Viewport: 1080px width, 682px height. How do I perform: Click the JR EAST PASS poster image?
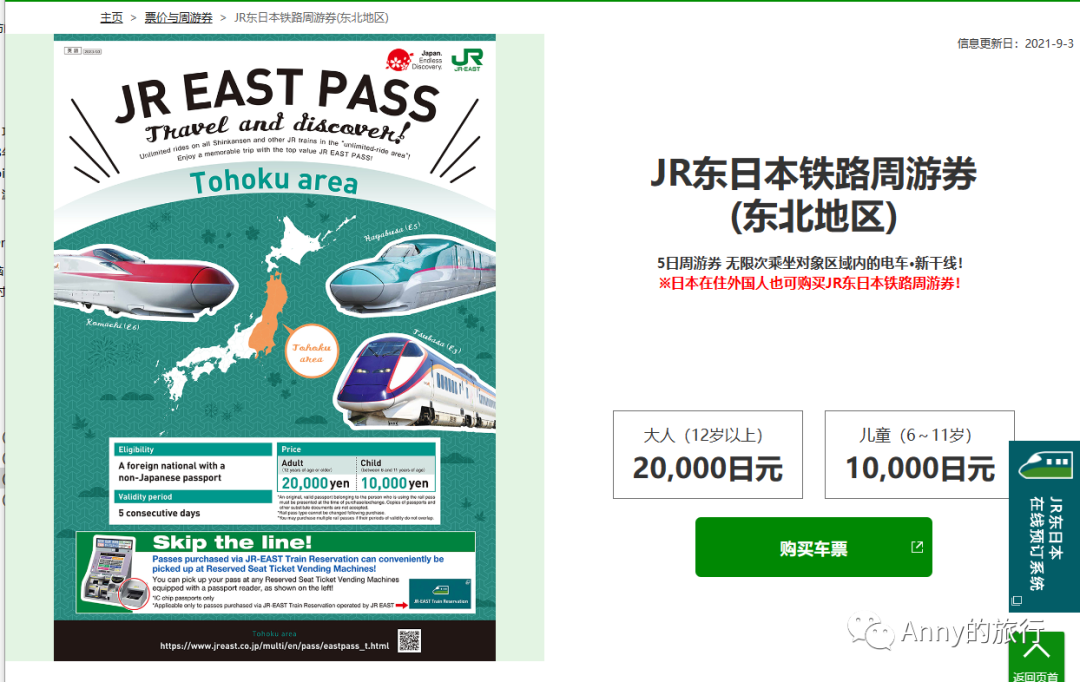275,348
